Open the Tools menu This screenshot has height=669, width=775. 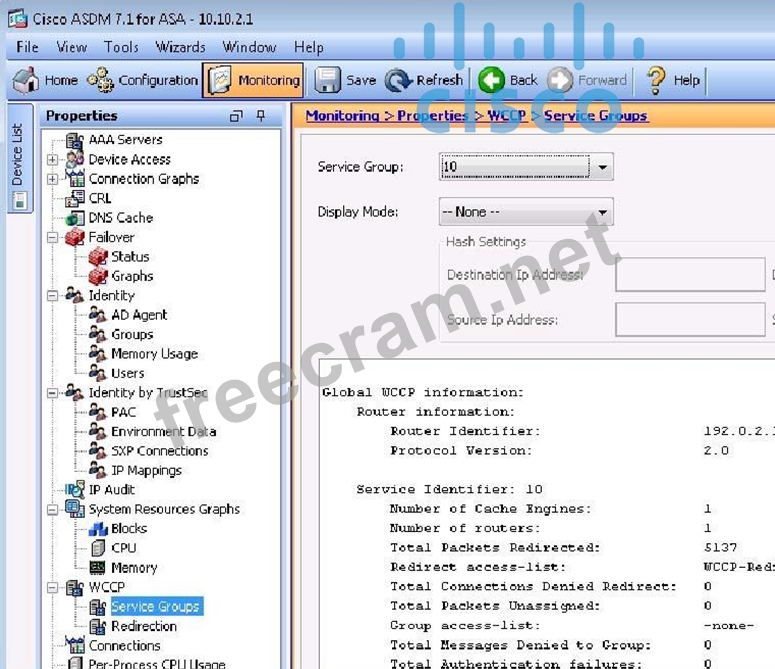coord(121,47)
